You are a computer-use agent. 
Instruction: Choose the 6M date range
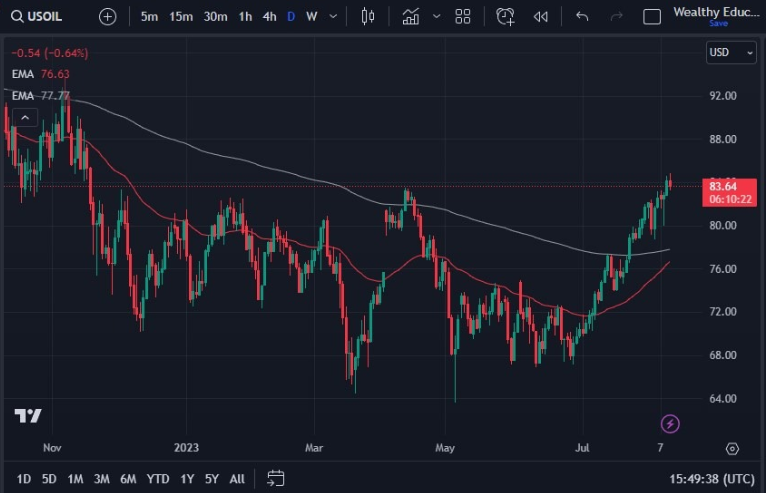[128, 478]
